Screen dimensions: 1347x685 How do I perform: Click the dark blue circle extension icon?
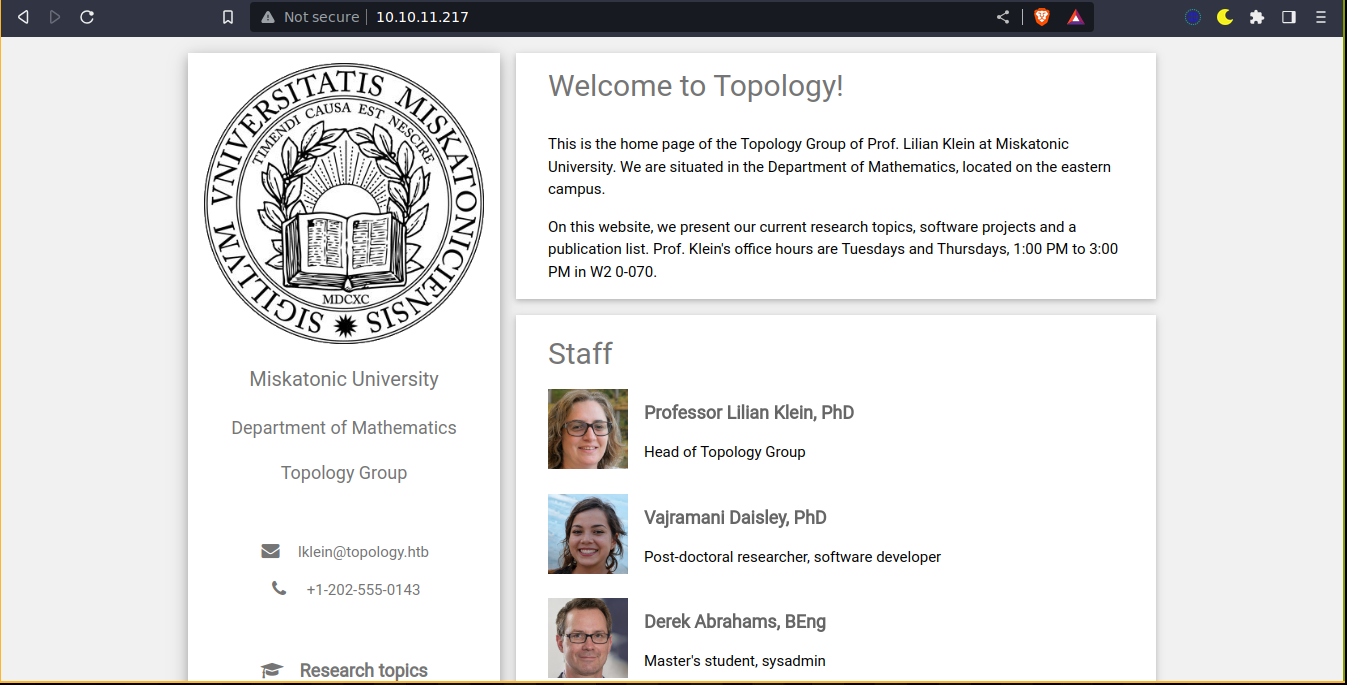pos(1192,17)
